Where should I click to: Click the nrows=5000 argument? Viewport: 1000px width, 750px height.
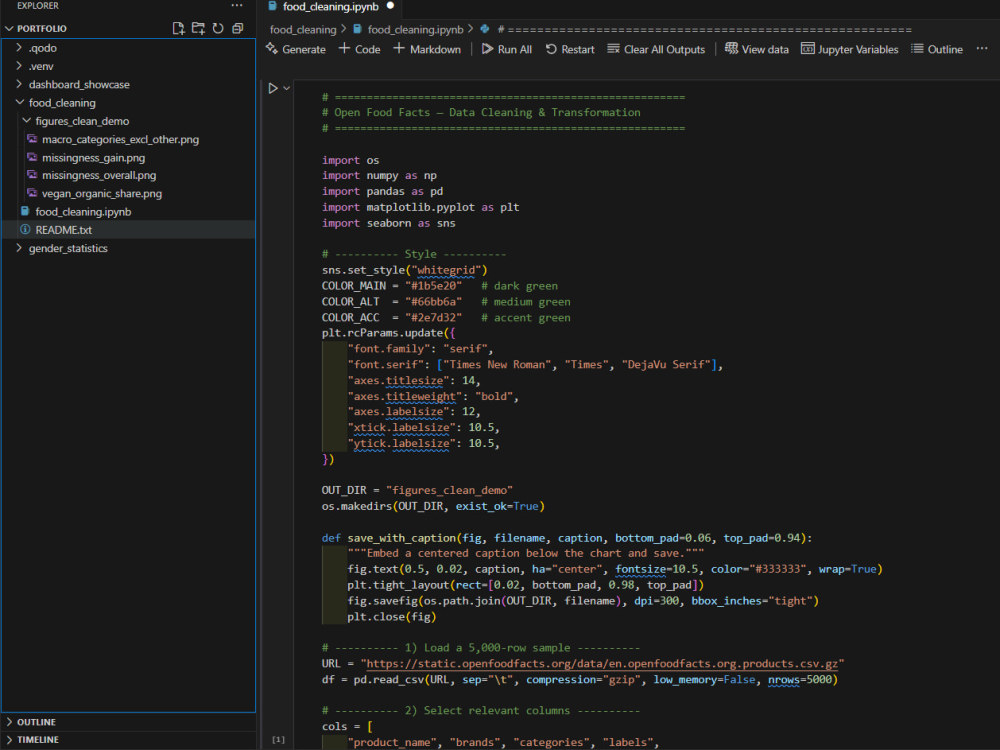coord(800,680)
